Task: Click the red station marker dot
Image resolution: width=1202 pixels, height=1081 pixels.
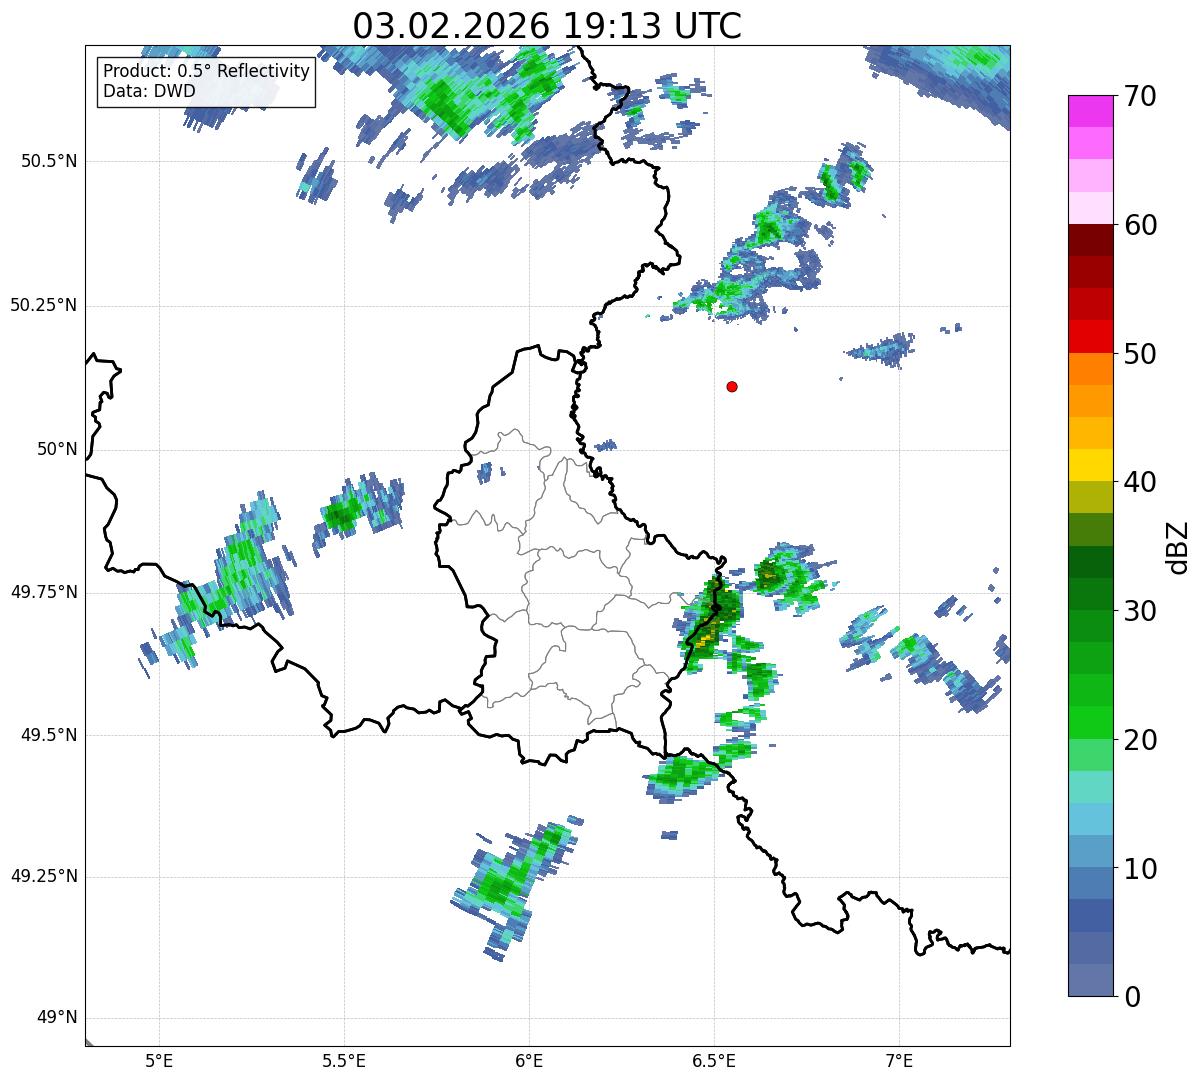Action: pyautogui.click(x=732, y=386)
